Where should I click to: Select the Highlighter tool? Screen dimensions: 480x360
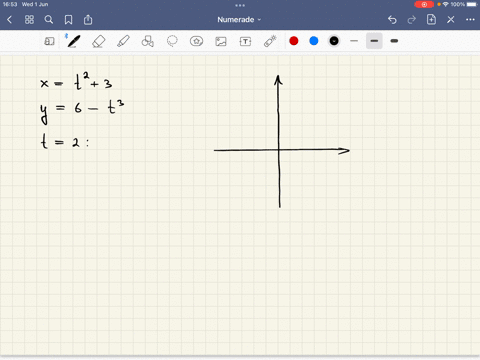(x=123, y=41)
